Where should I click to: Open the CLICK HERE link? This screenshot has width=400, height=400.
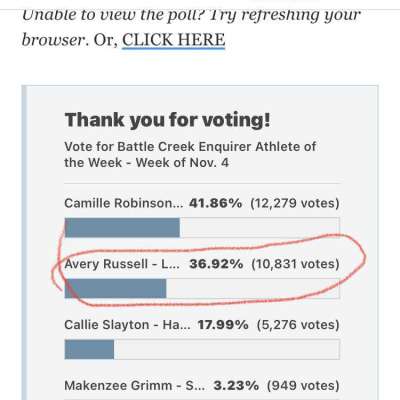pos(174,40)
